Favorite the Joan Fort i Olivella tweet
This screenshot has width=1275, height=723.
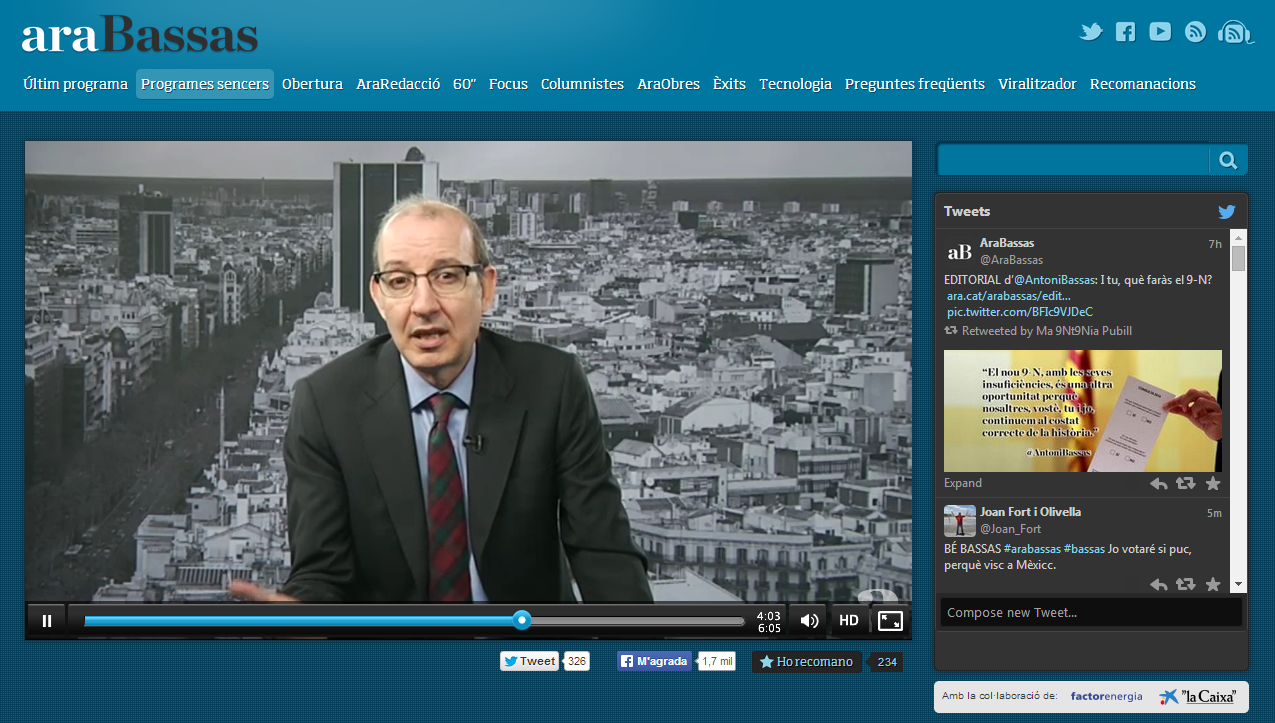pyautogui.click(x=1212, y=585)
